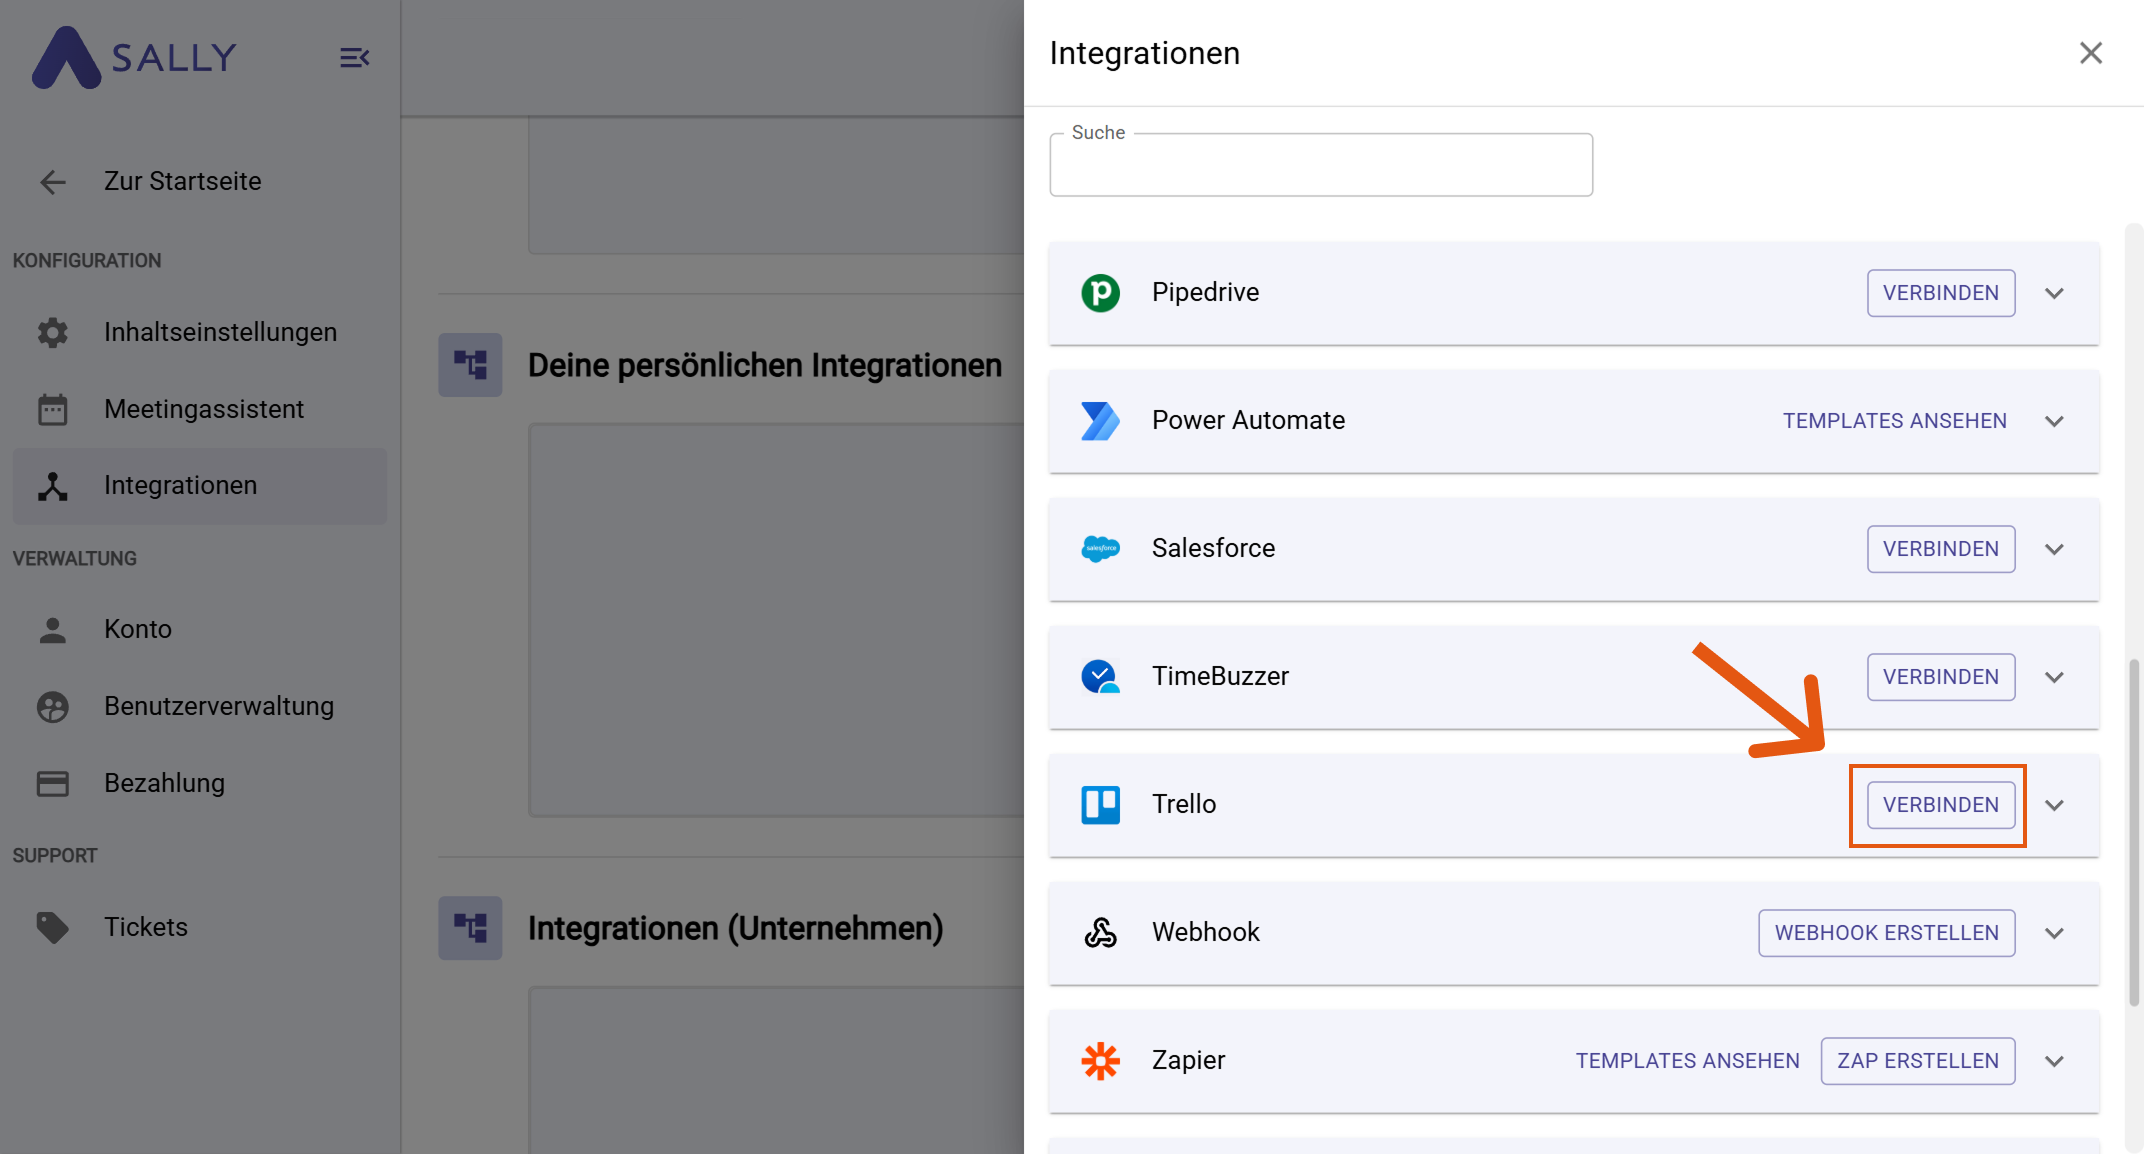This screenshot has height=1154, width=2144.
Task: Click Verbinden for Pipedrive
Action: [x=1940, y=293]
